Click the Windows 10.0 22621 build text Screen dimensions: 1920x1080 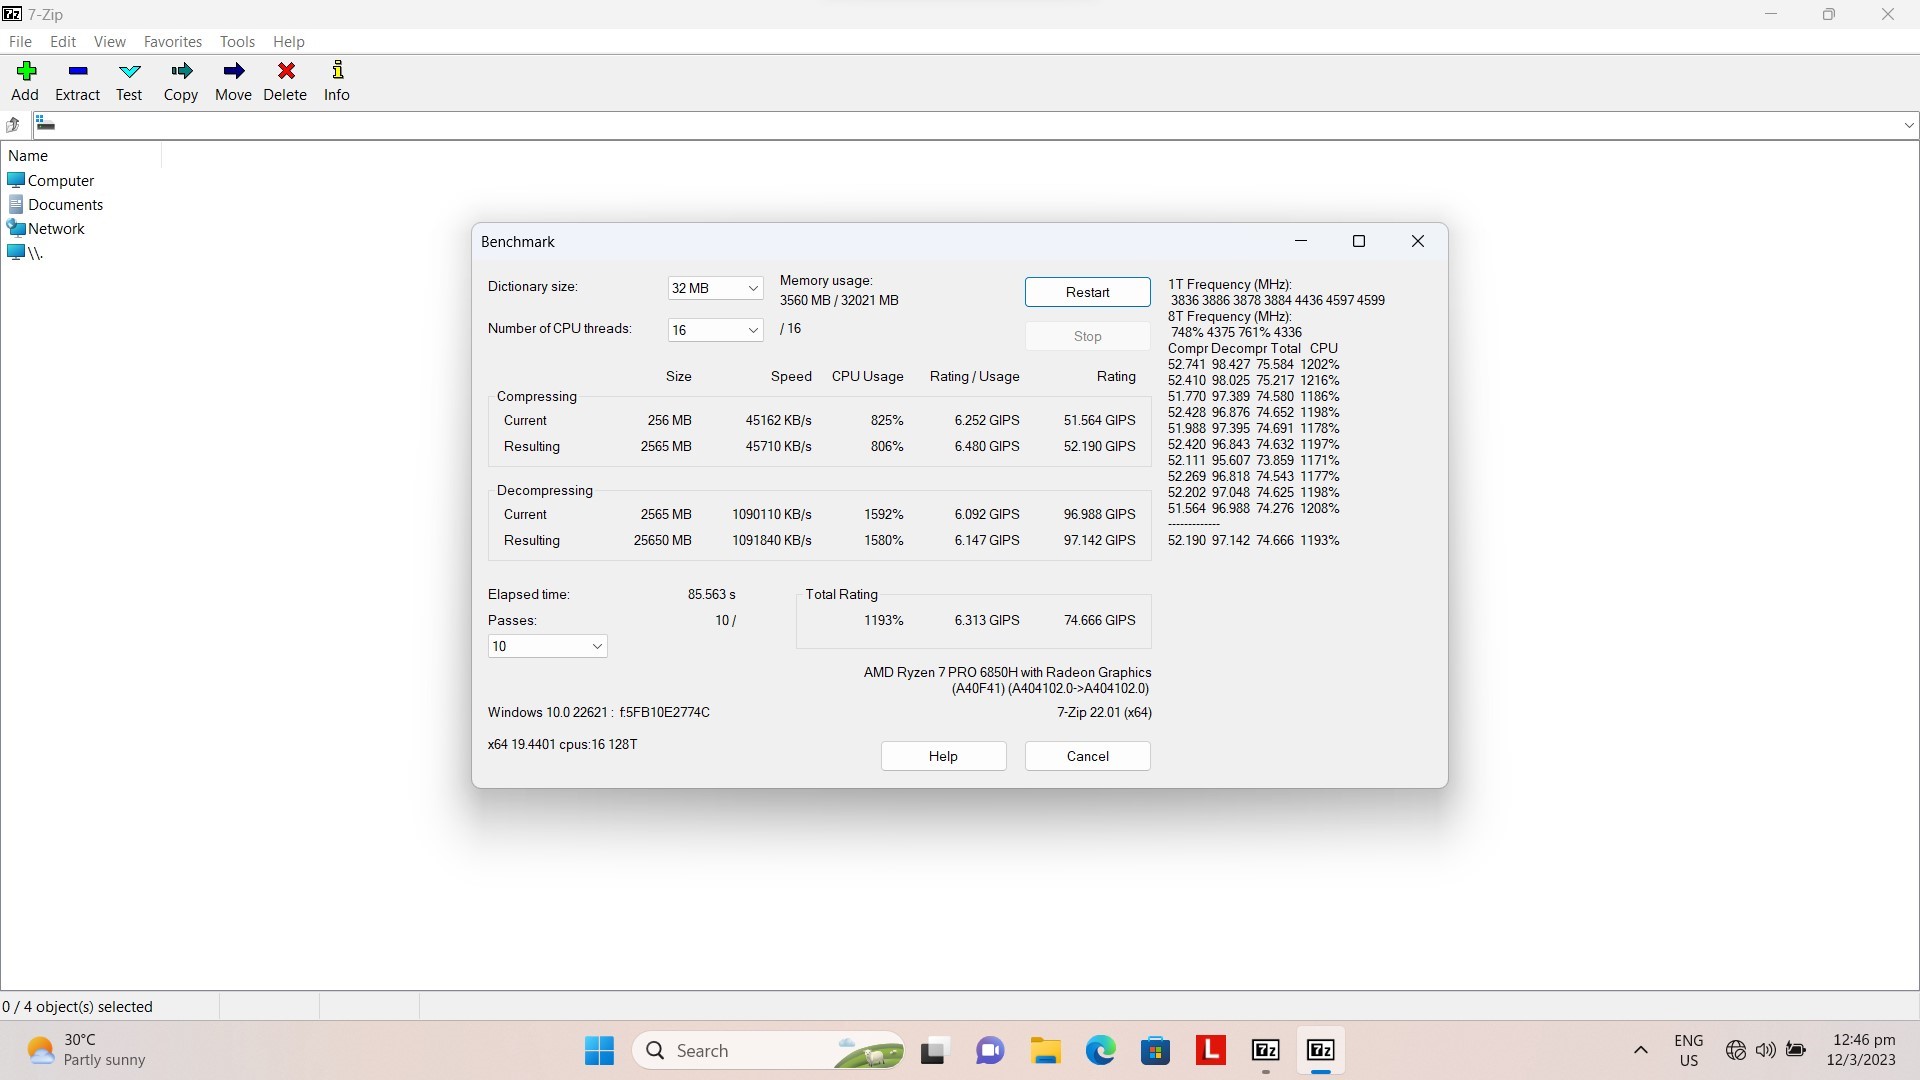pyautogui.click(x=598, y=713)
